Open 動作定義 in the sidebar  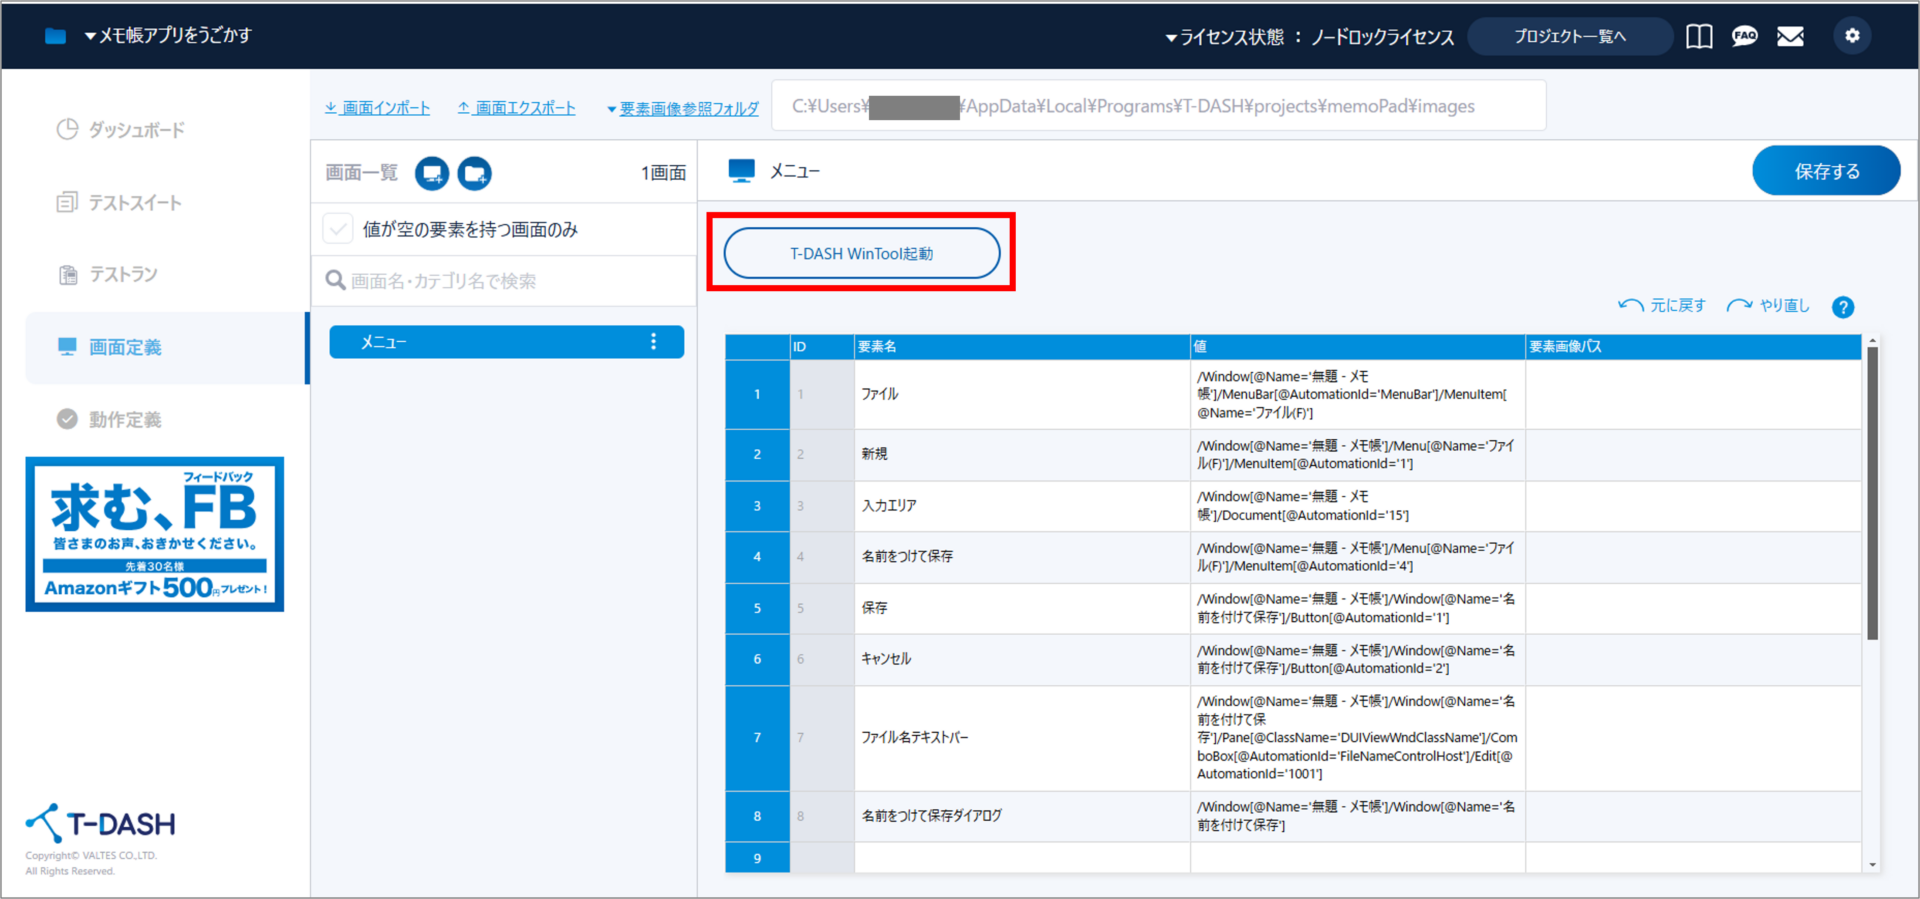point(124,420)
